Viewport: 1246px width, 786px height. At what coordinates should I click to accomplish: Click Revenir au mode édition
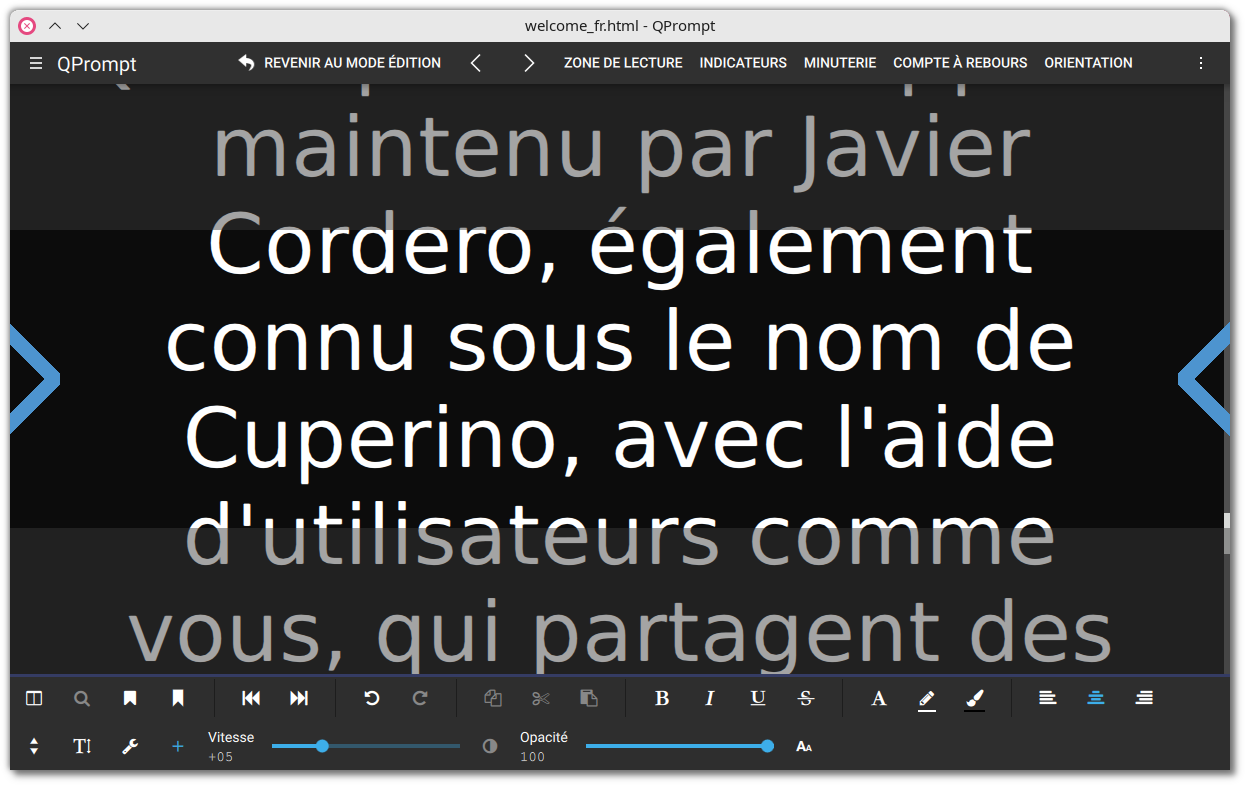coord(339,63)
